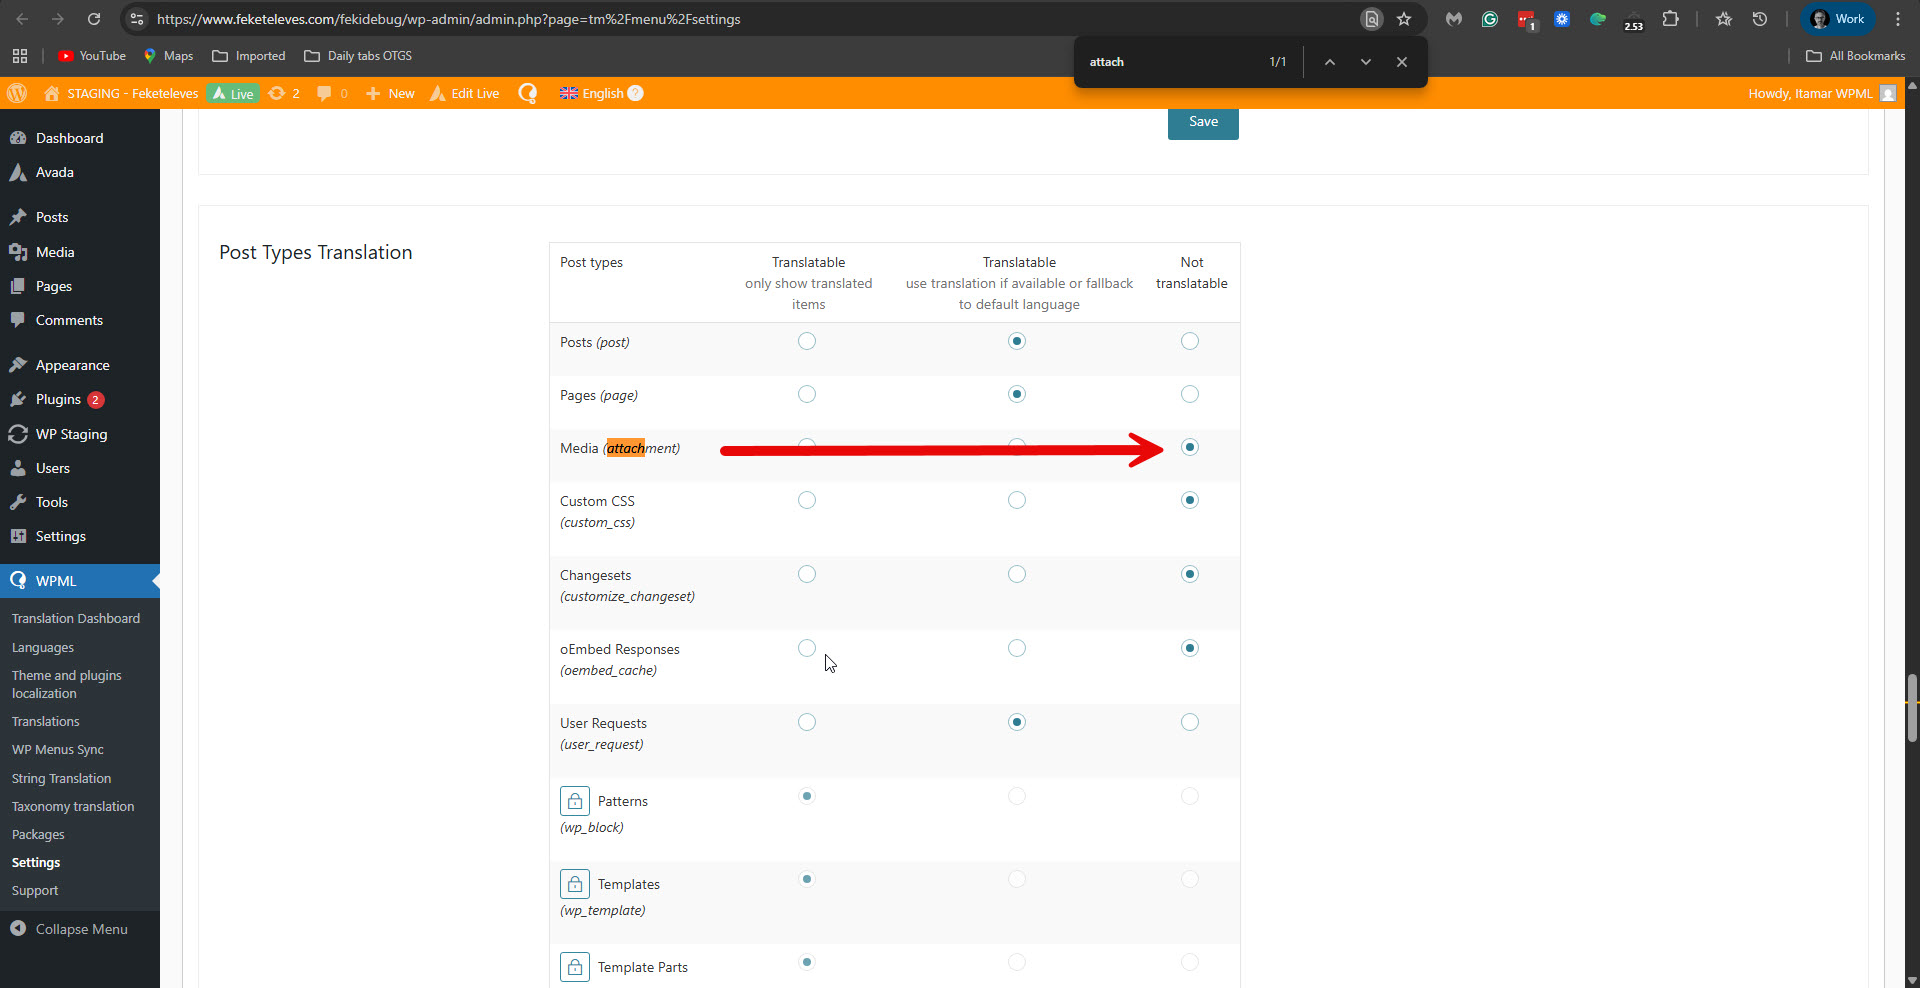Set Posts to Not translatable
Viewport: 1920px width, 988px height.
click(1190, 341)
